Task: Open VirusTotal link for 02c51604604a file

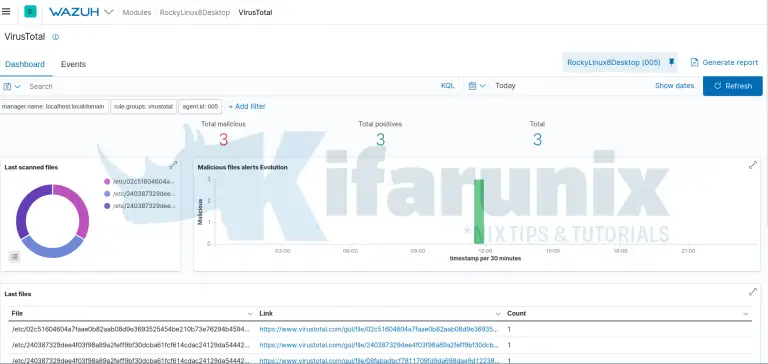Action: pos(379,330)
